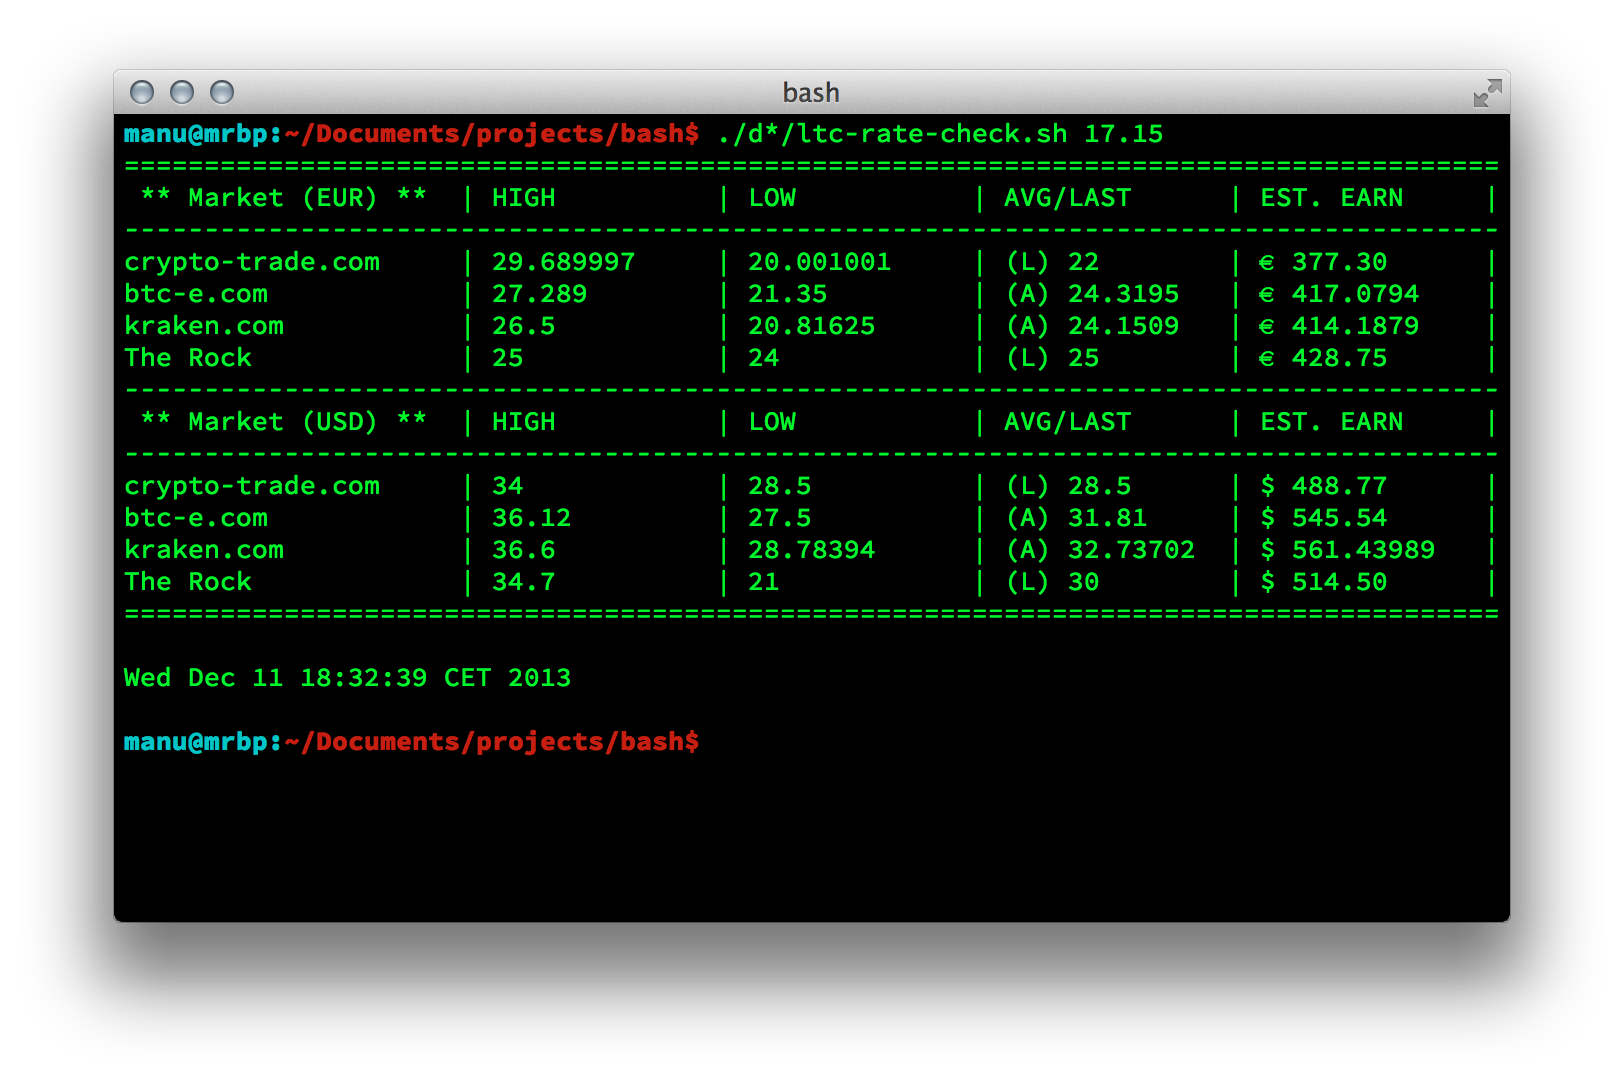The image size is (1624, 1080).
Task: Click the EUR btc-e.com HIGH value 27.289
Action: [x=539, y=294]
